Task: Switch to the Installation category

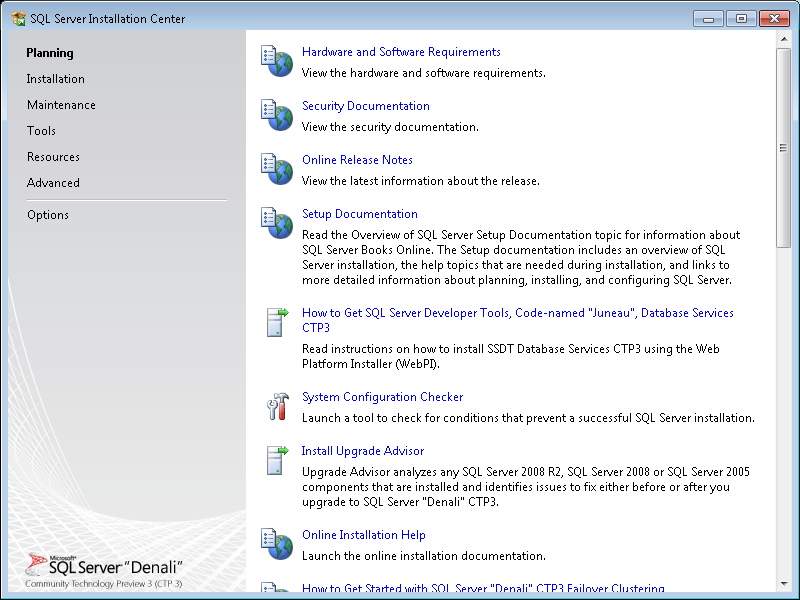Action: coord(56,79)
